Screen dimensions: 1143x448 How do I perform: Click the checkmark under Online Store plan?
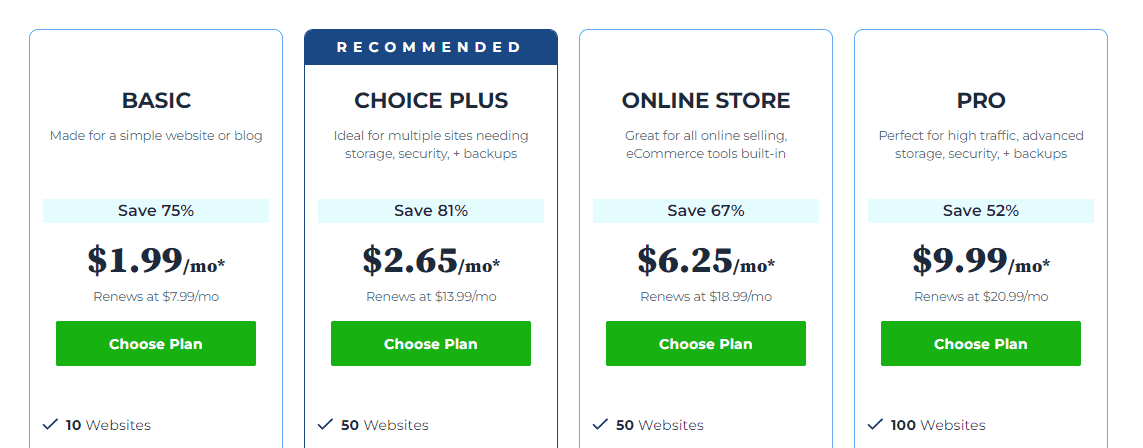[x=600, y=424]
